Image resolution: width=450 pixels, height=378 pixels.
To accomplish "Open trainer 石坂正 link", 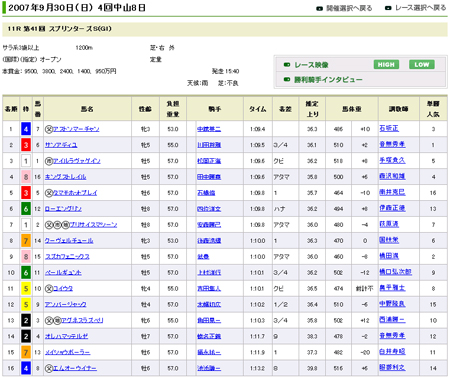I will click(x=389, y=128).
